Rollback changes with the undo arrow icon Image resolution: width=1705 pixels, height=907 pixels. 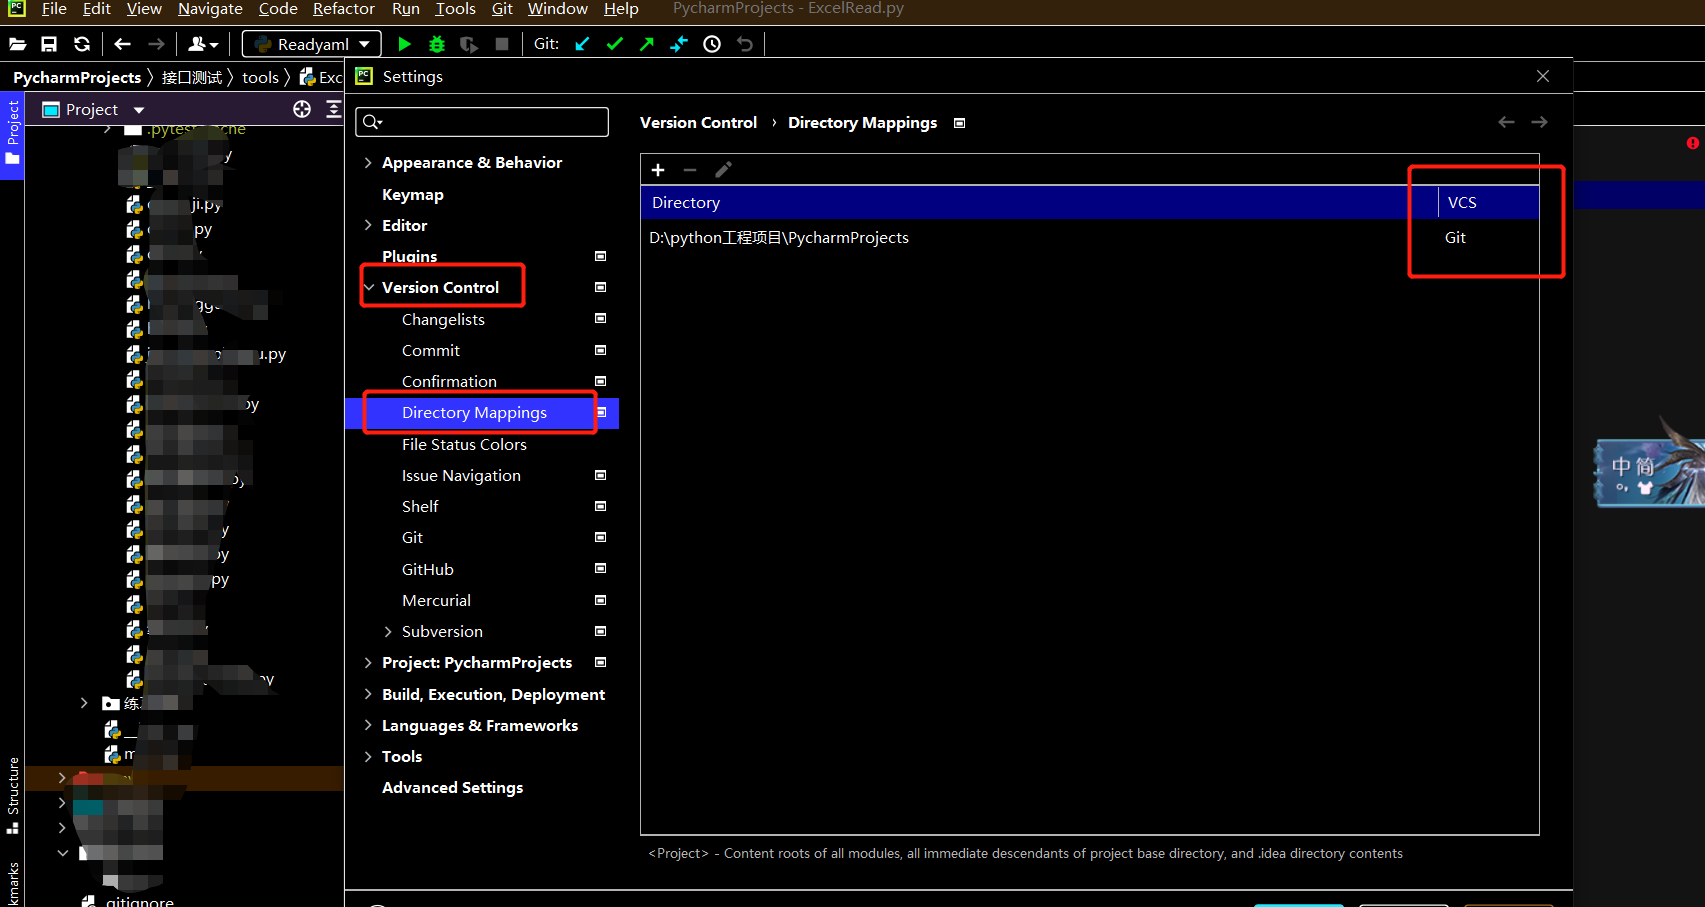coord(744,43)
